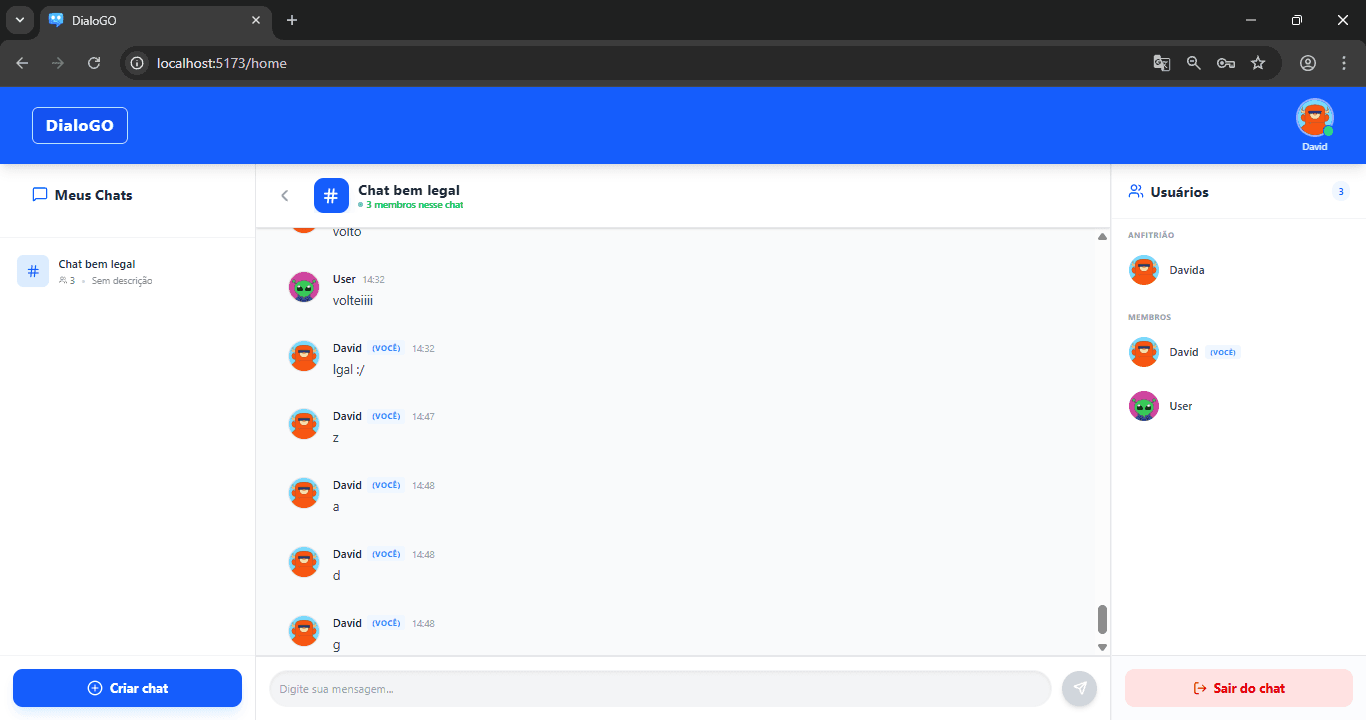Open Chat bem legal in chat list
This screenshot has width=1366, height=720.
tap(127, 271)
